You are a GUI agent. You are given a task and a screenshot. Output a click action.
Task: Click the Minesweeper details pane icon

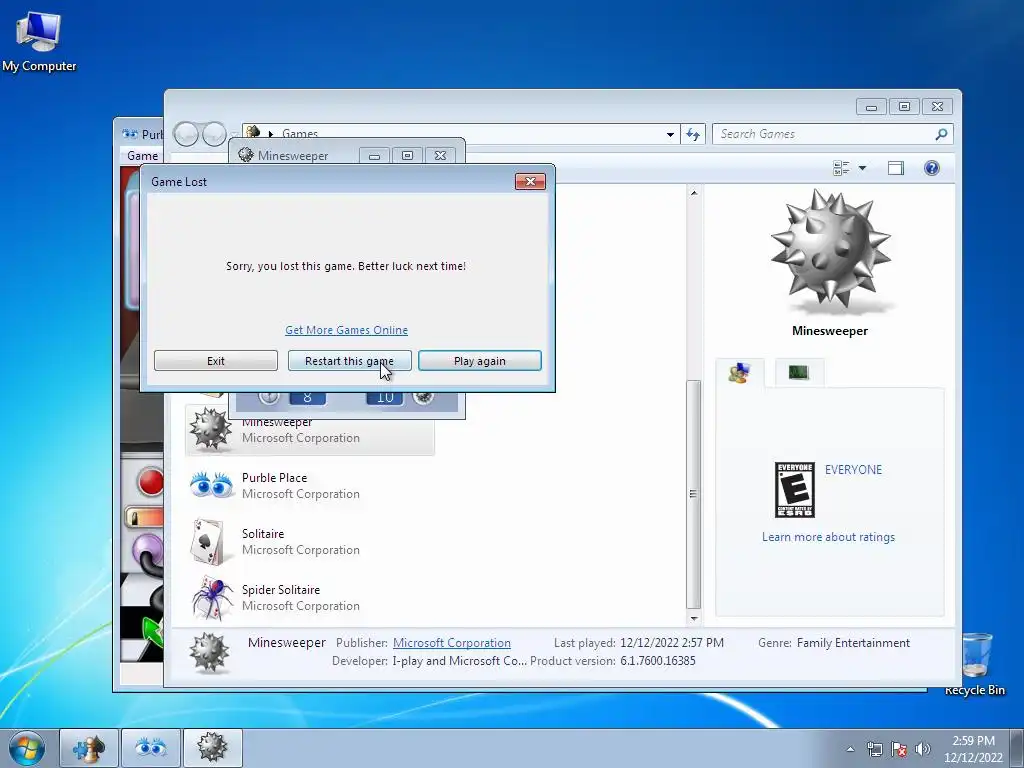click(x=210, y=652)
